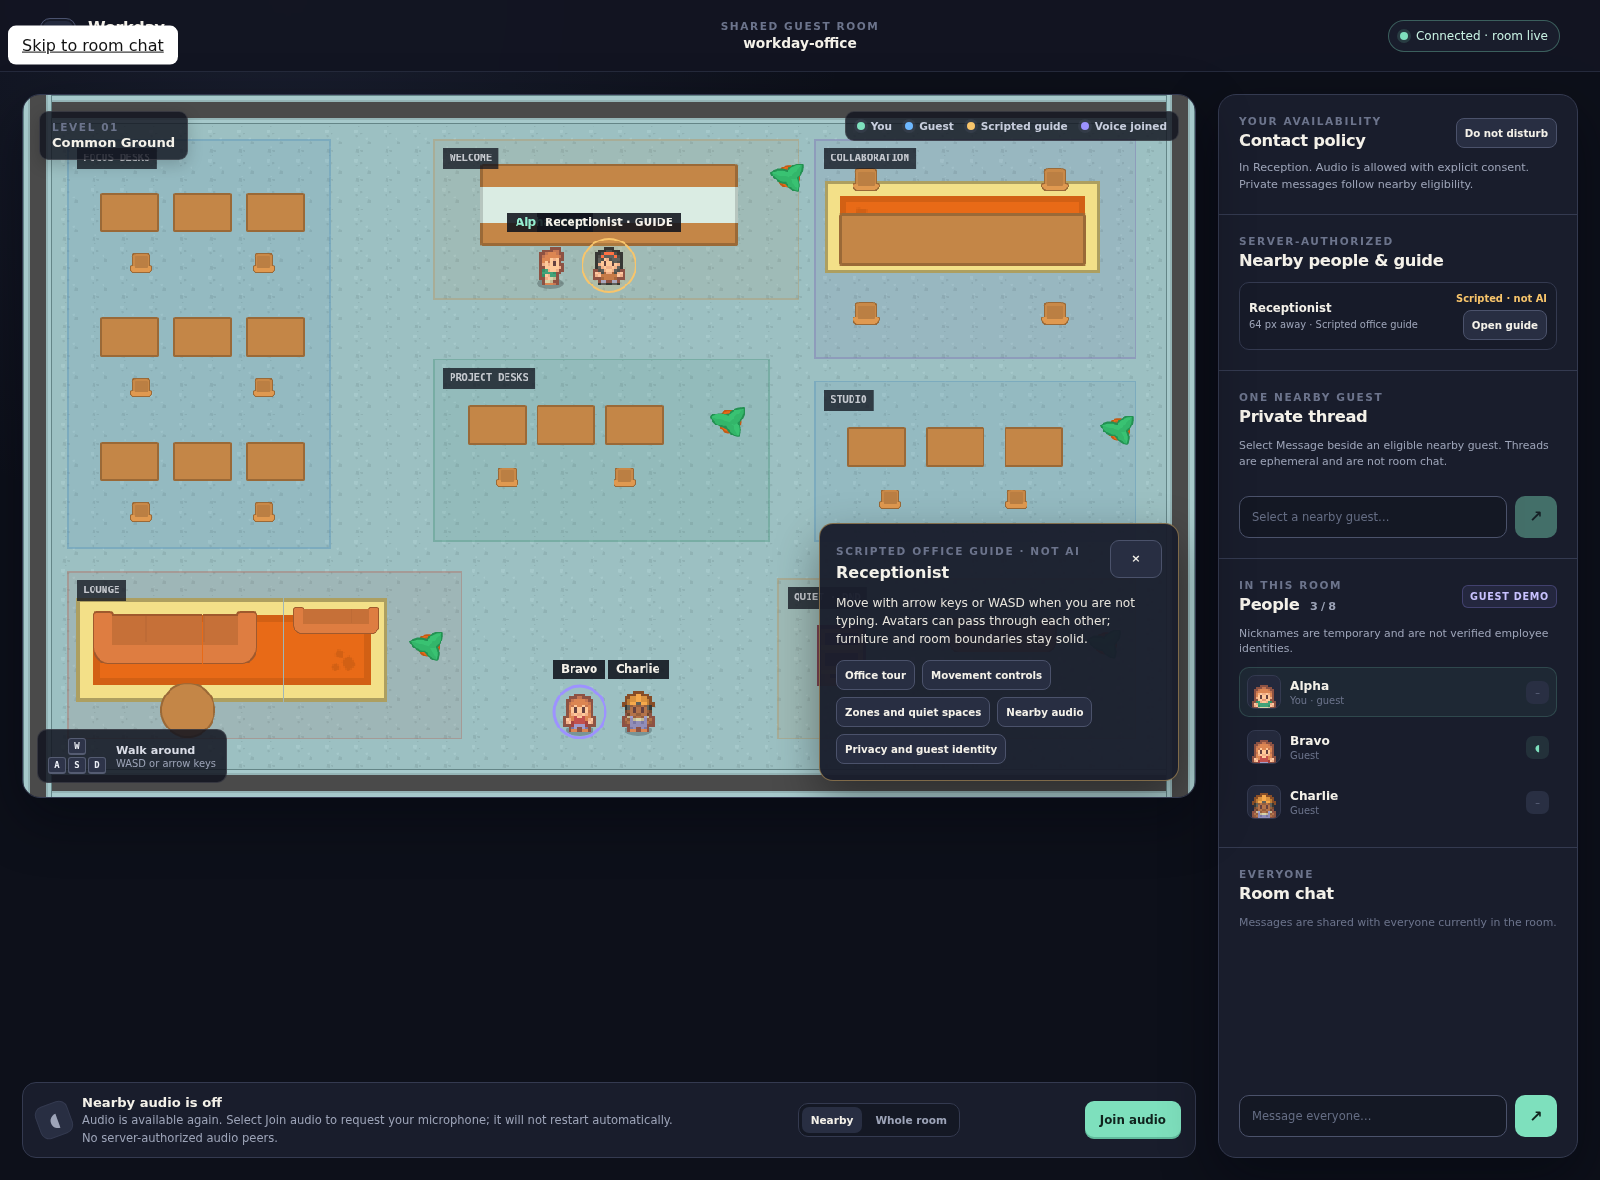The image size is (1600, 1180).
Task: Click the round table in the Lounge
Action: pyautogui.click(x=188, y=709)
